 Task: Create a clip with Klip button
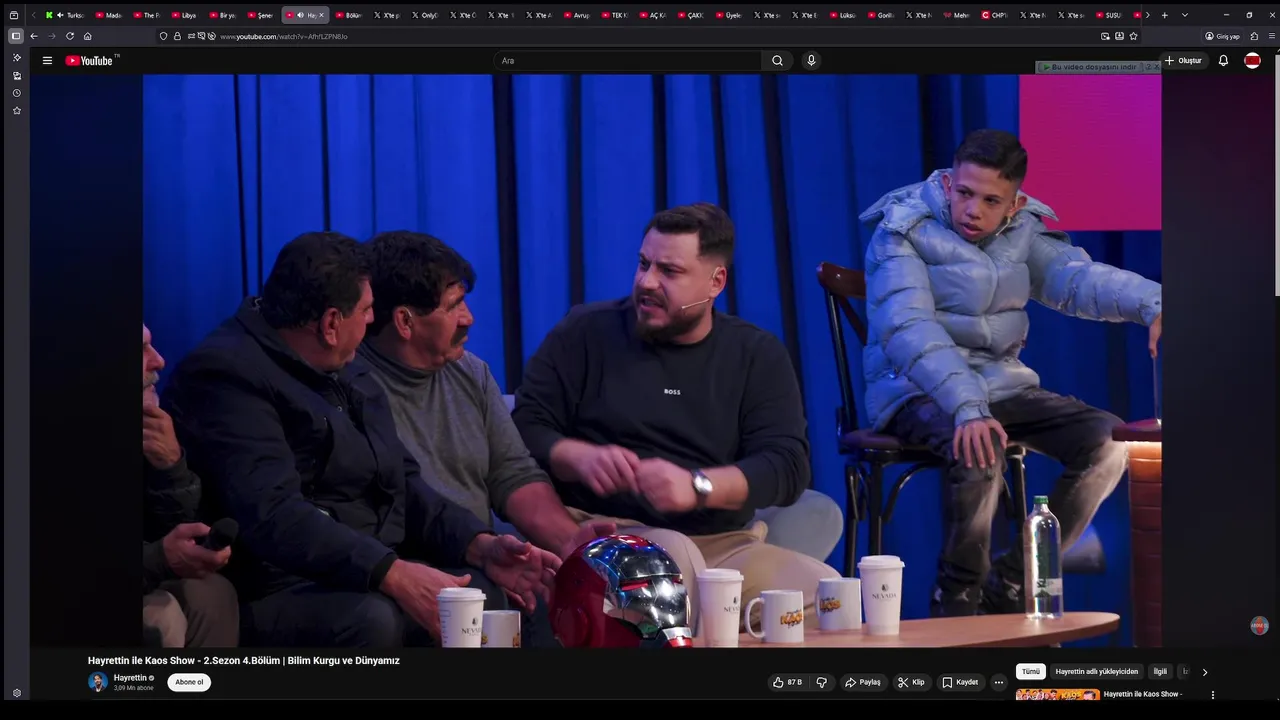click(x=911, y=682)
